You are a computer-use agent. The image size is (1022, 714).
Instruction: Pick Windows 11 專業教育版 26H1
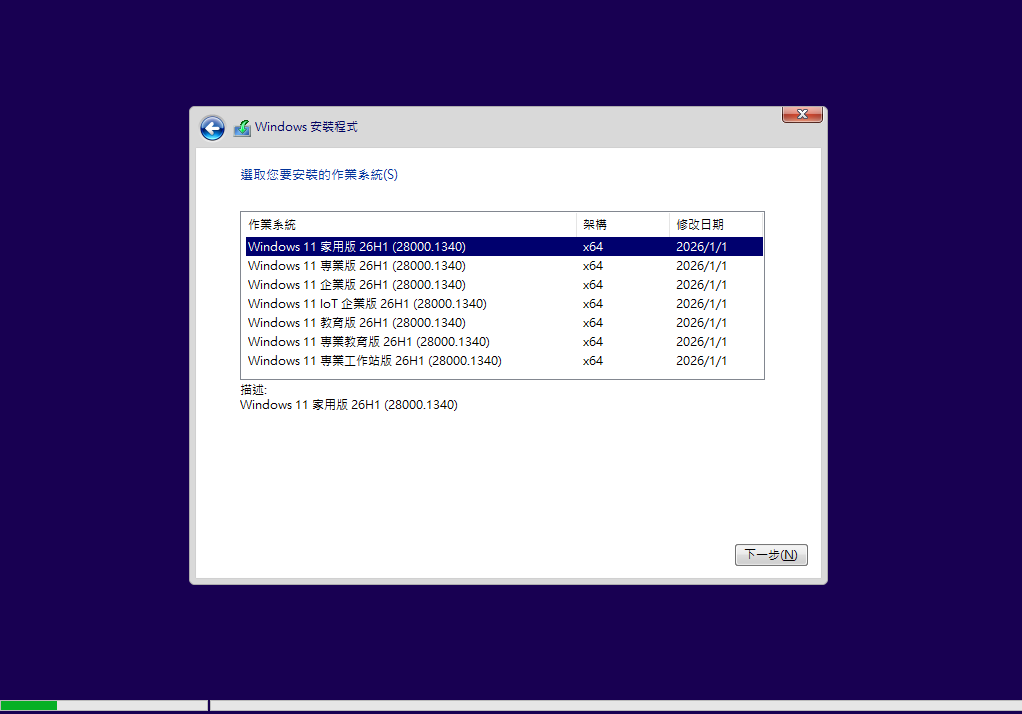click(504, 341)
